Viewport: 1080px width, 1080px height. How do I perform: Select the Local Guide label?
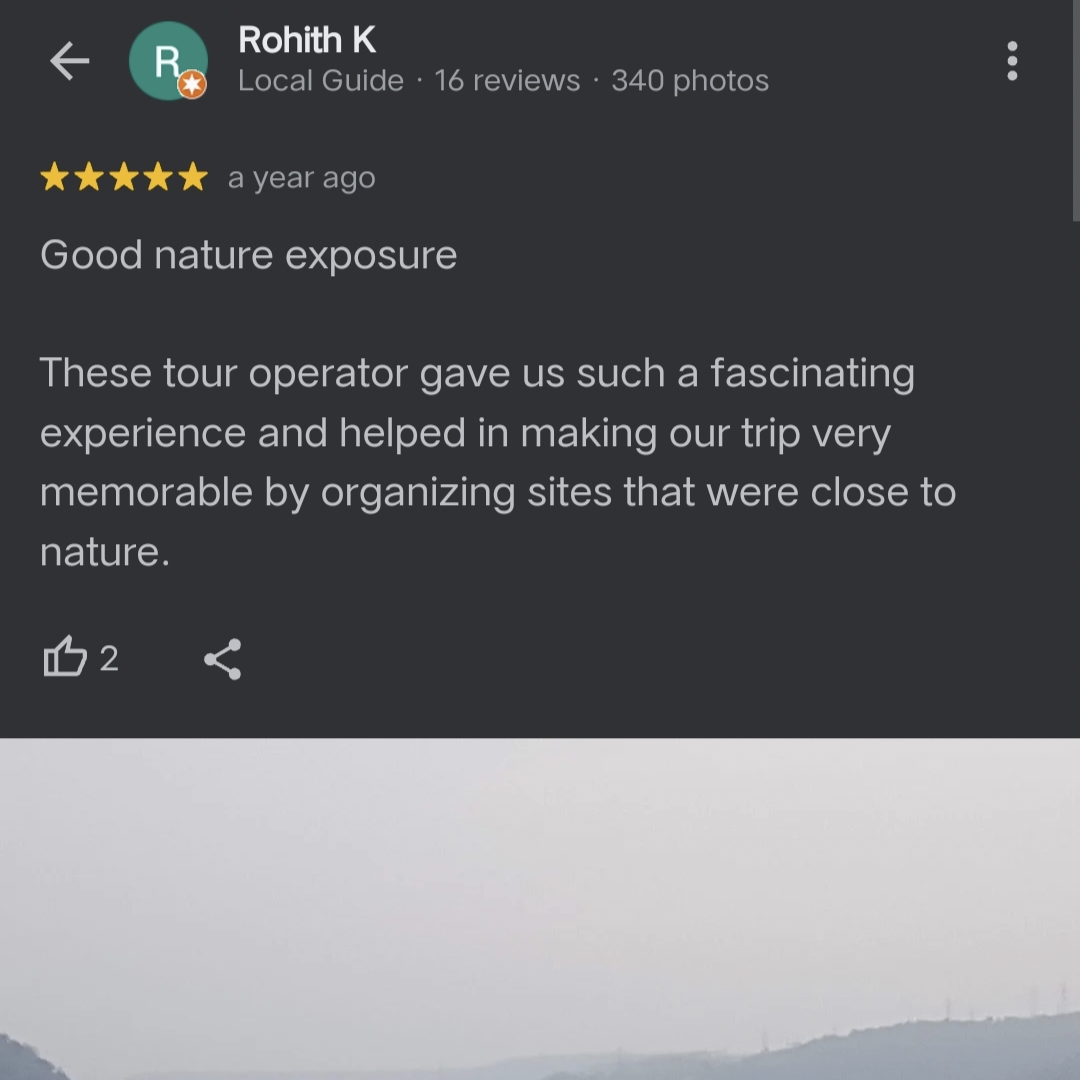[321, 81]
